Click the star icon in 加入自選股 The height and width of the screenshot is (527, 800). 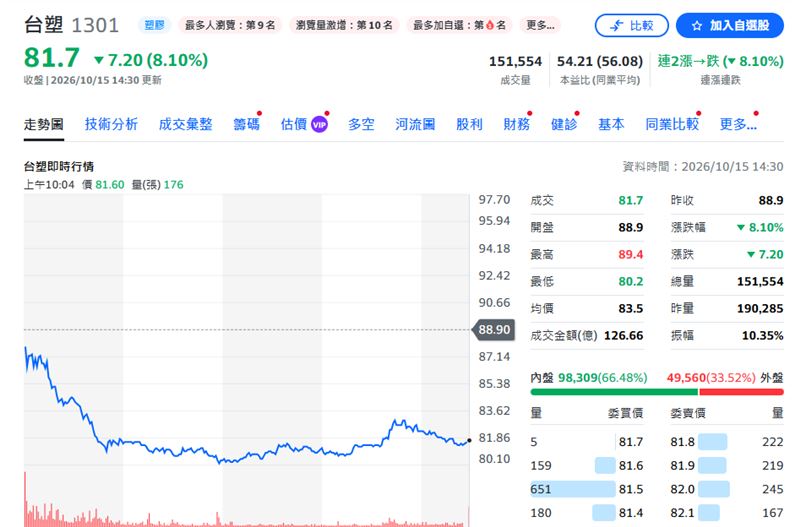point(696,26)
